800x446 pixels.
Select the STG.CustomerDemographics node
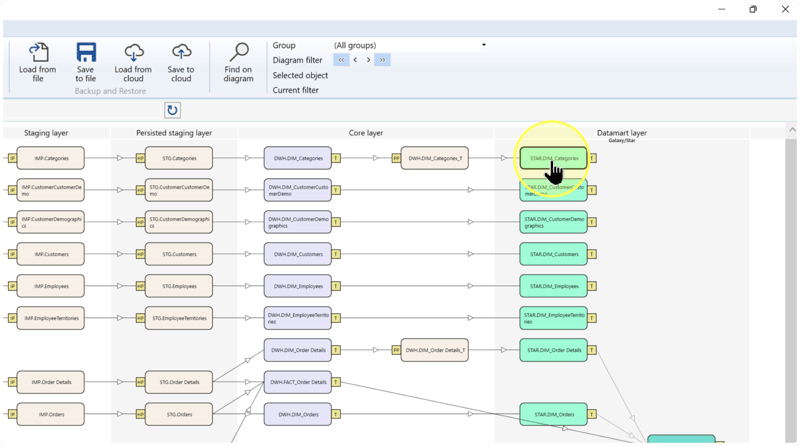pyautogui.click(x=179, y=222)
